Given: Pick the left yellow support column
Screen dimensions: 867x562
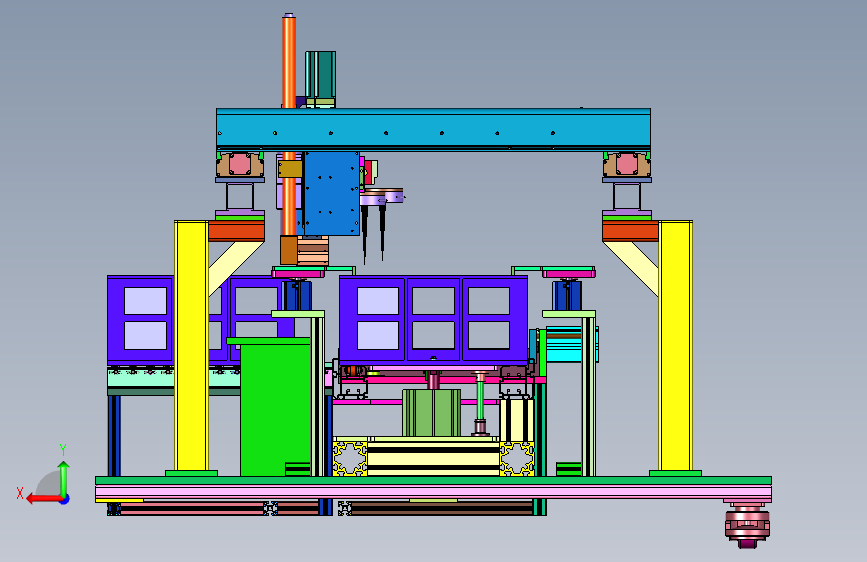Looking at the screenshot, I should 191,346.
